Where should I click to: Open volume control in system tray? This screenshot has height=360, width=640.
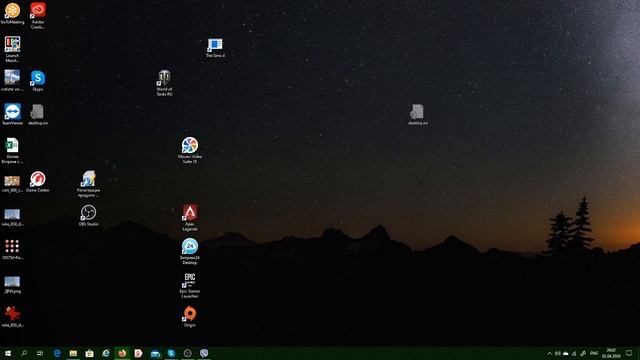pyautogui.click(x=558, y=353)
